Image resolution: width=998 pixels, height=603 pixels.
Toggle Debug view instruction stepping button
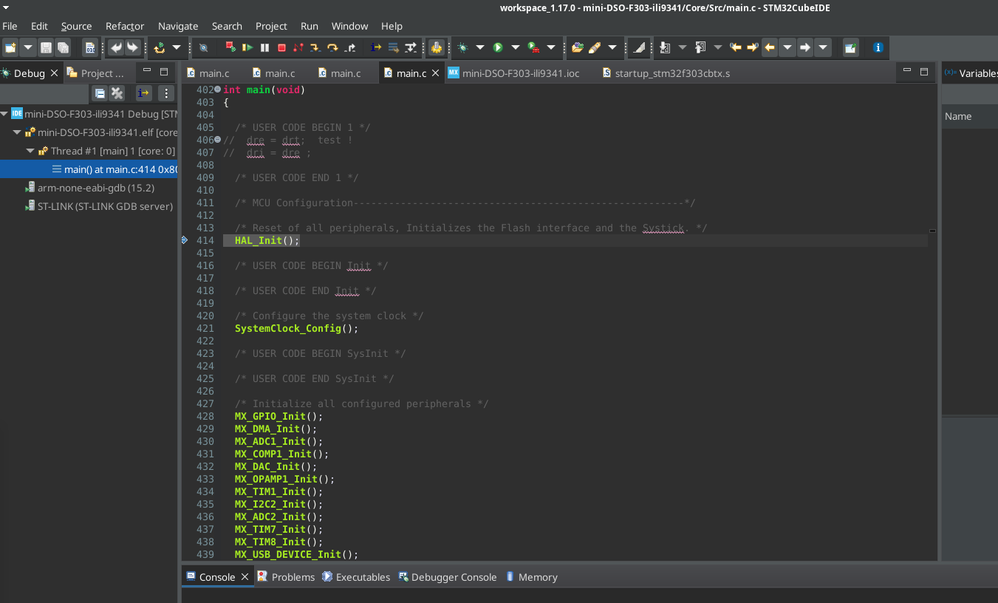tap(144, 94)
